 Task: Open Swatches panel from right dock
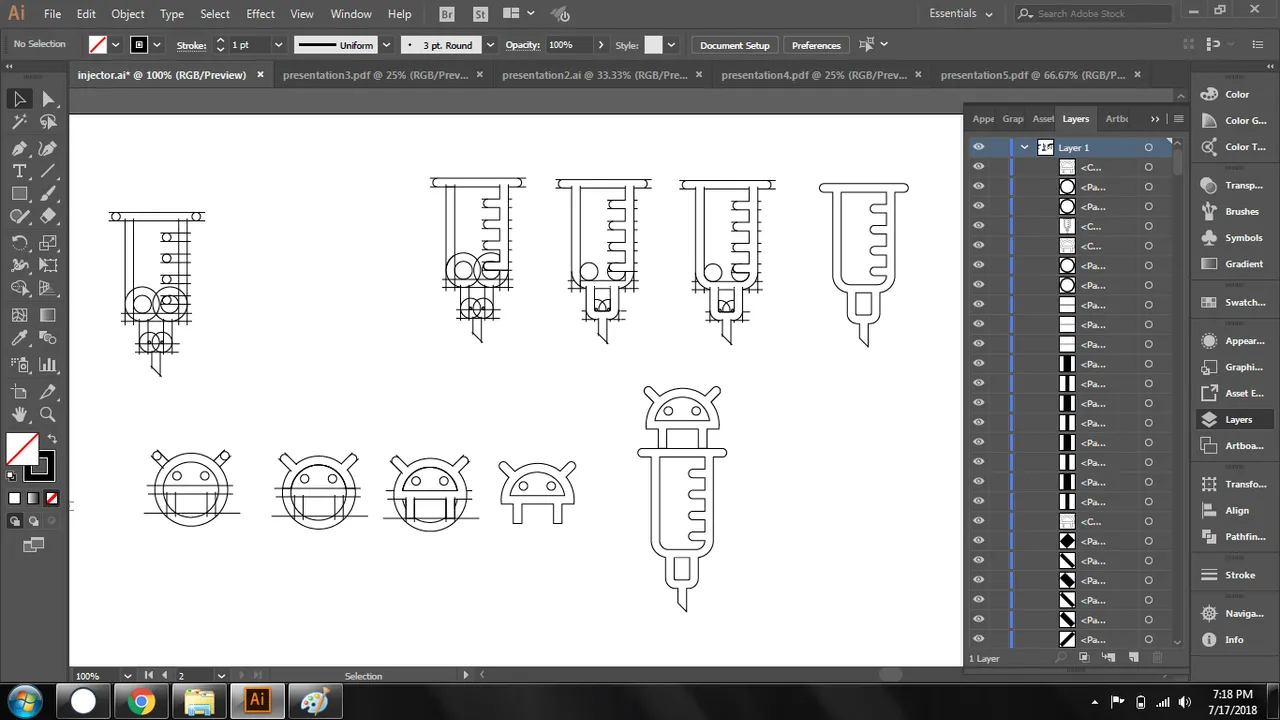pyautogui.click(x=1233, y=302)
